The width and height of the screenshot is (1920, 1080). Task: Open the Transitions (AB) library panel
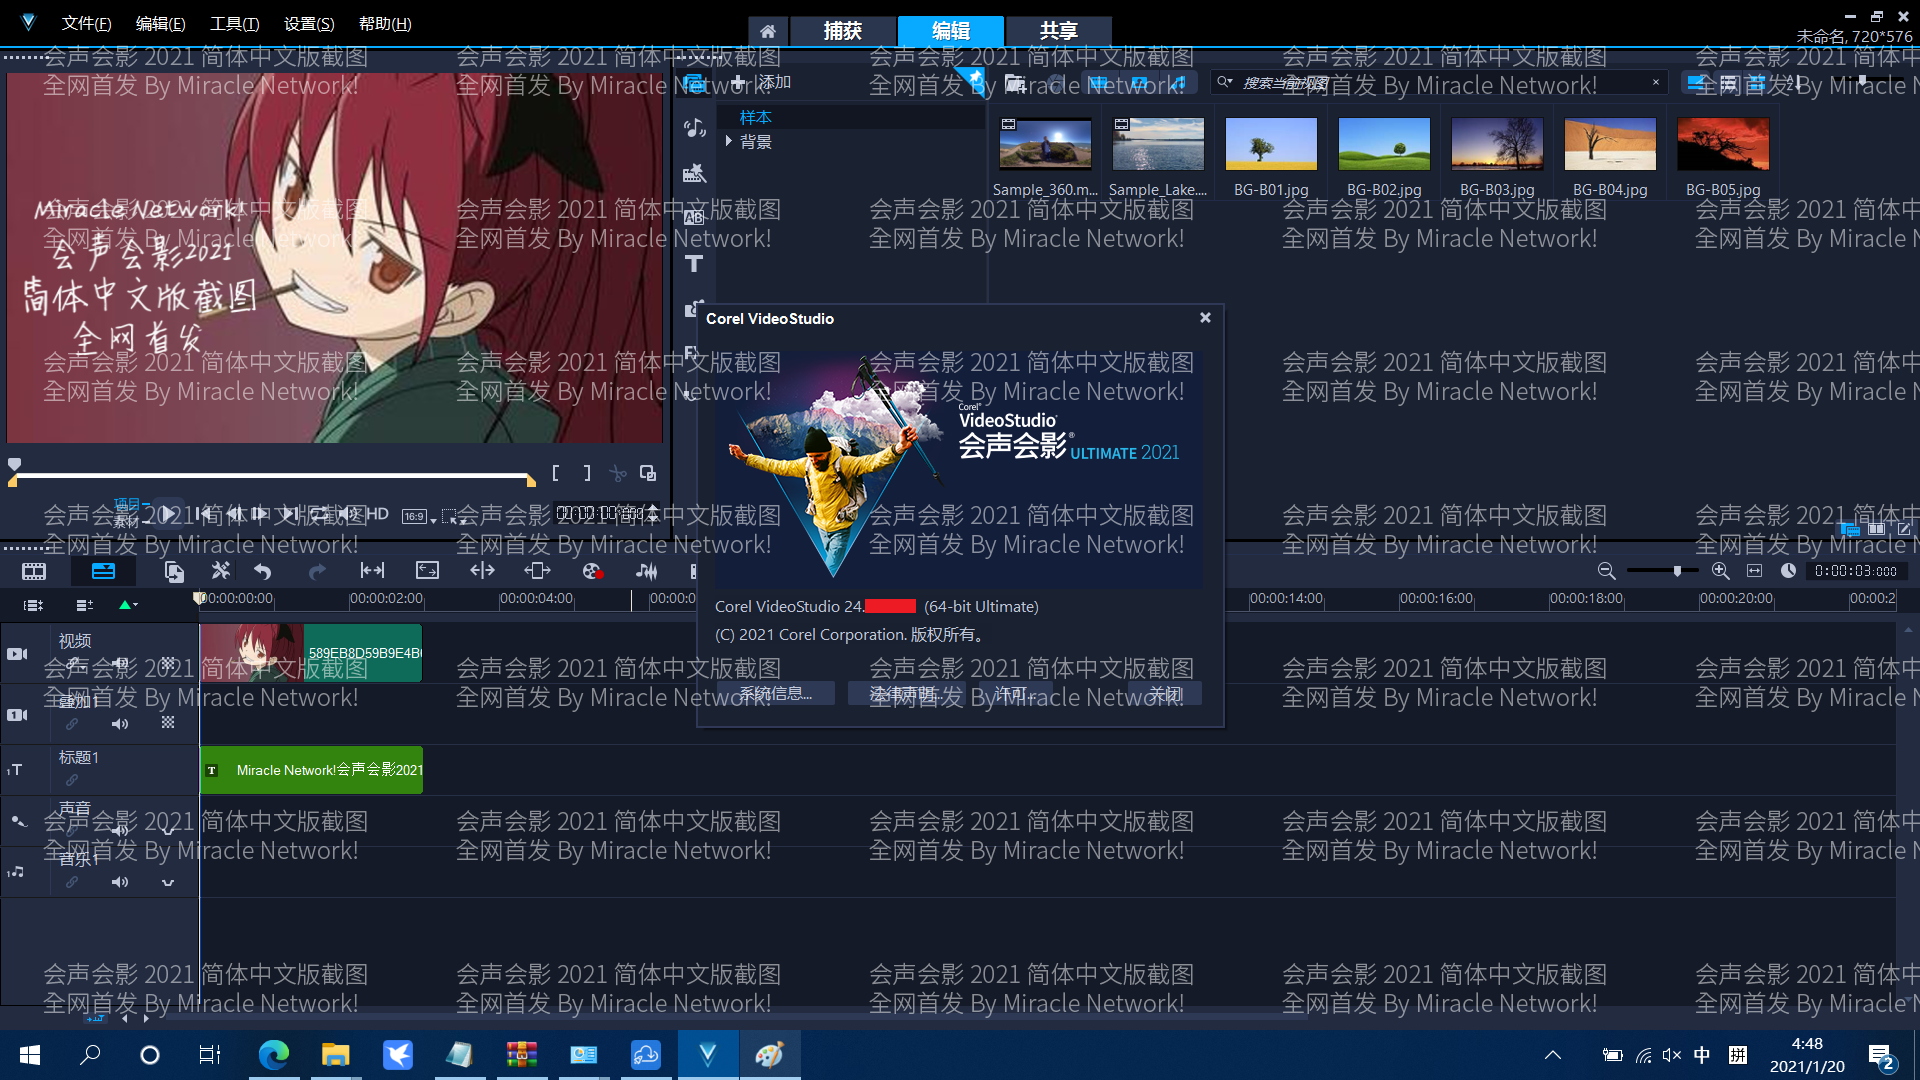pos(695,217)
